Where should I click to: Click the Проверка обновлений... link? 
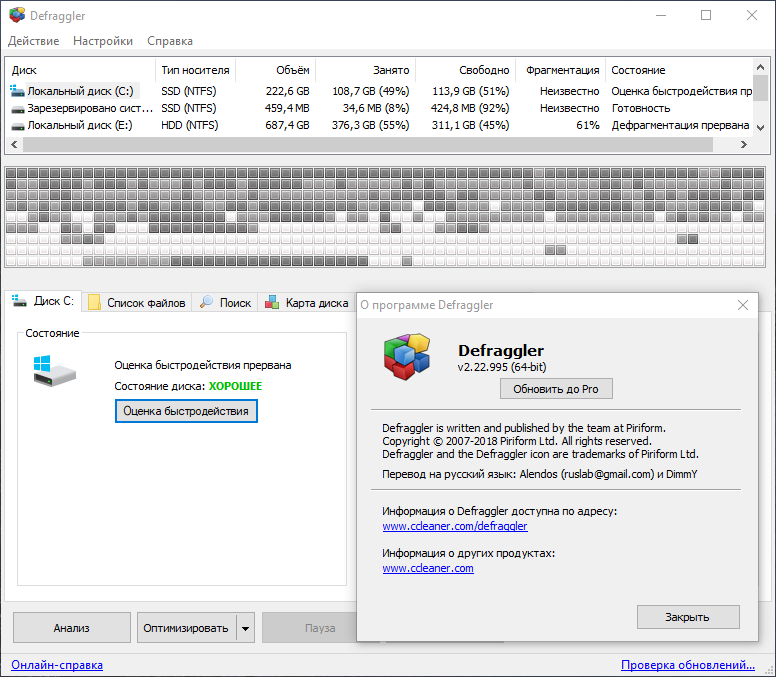click(687, 665)
